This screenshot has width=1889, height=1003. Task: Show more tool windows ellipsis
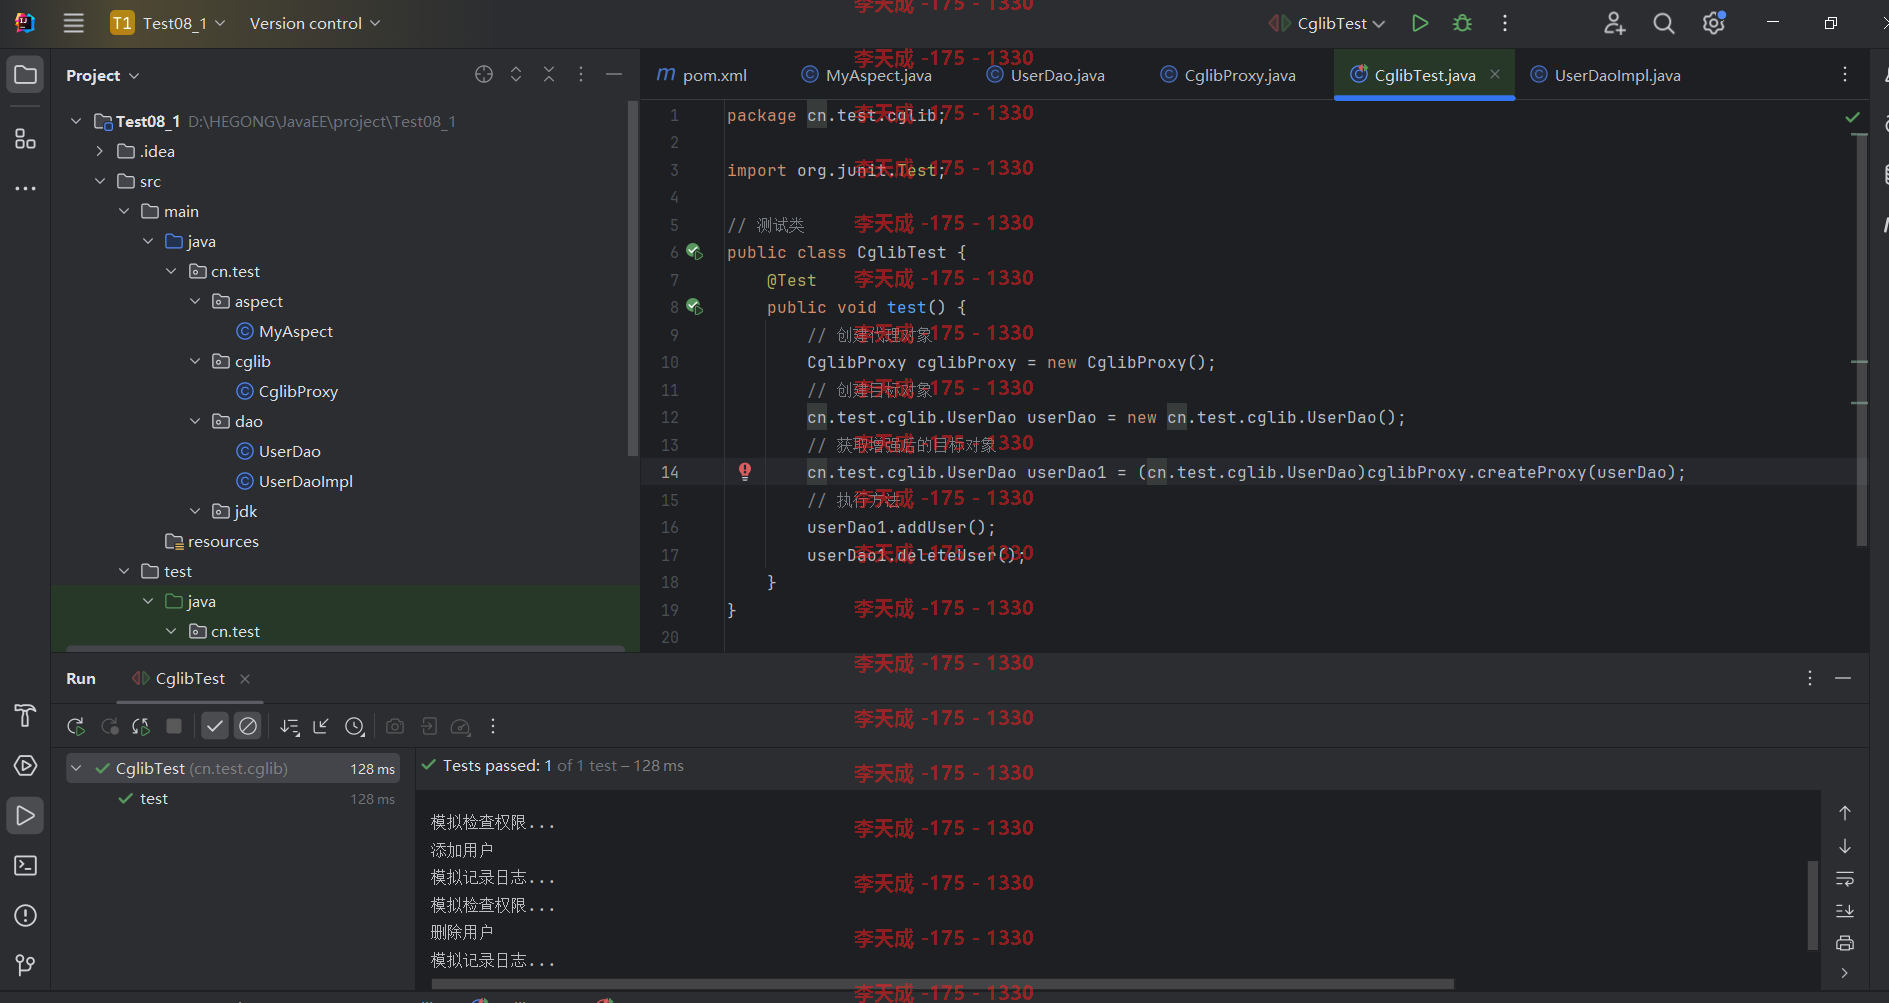coord(26,188)
